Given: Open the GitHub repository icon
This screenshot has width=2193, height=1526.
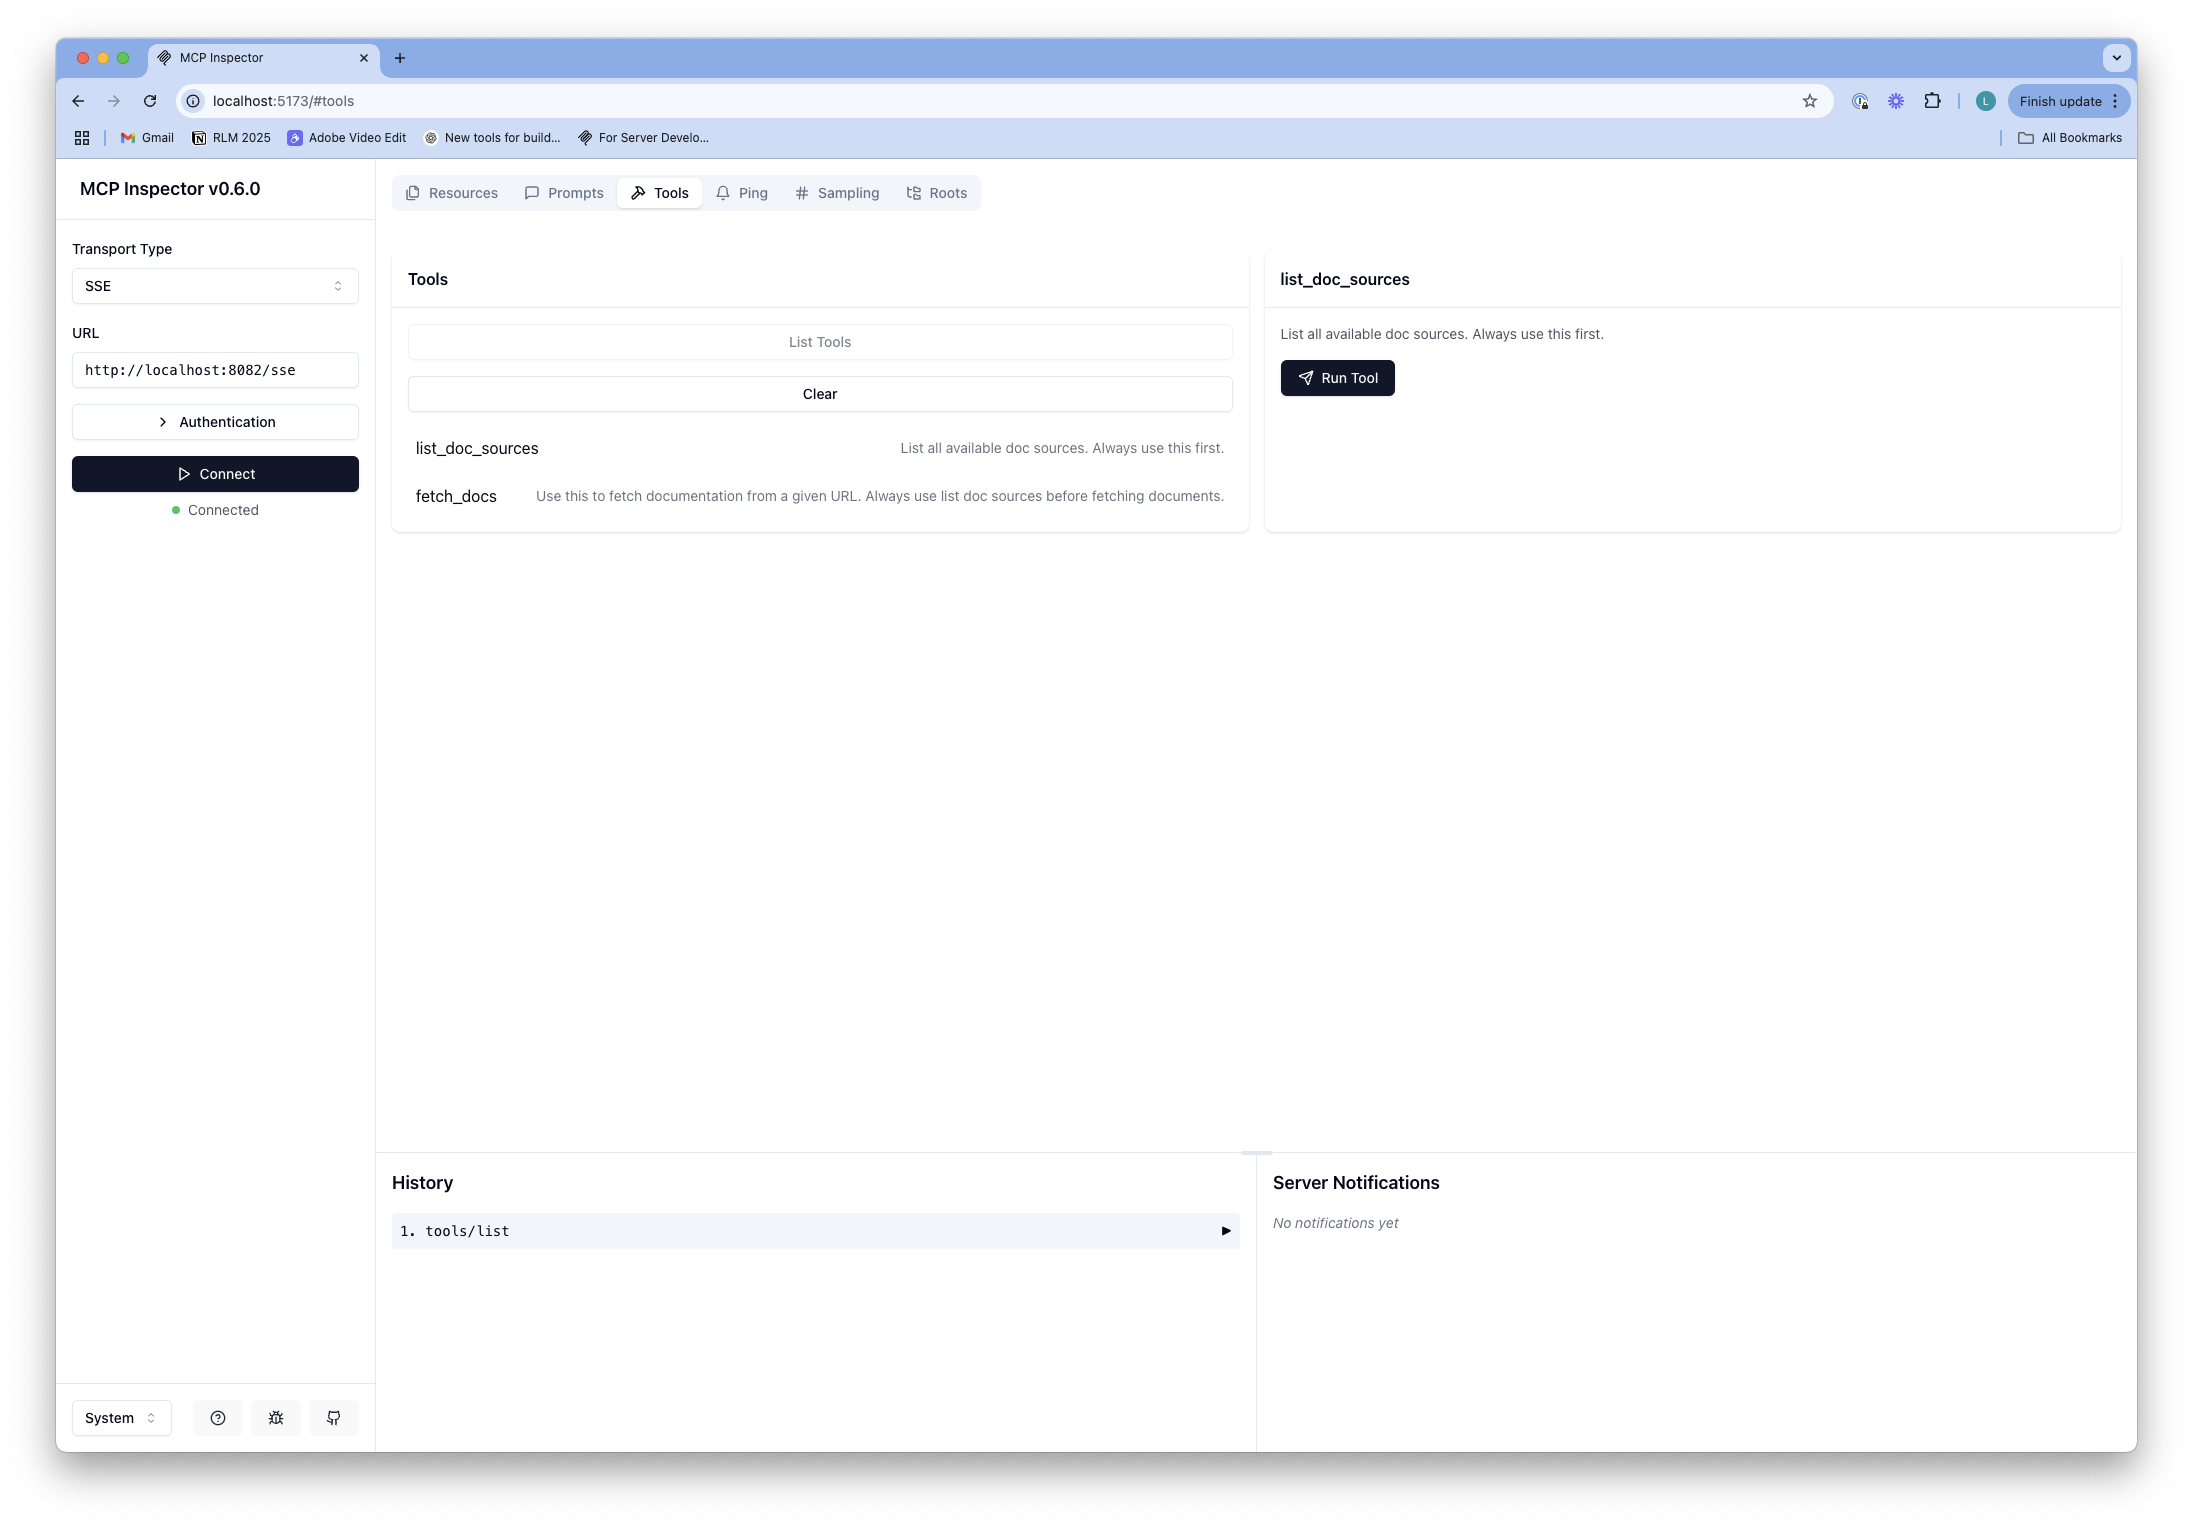Looking at the screenshot, I should (333, 1417).
